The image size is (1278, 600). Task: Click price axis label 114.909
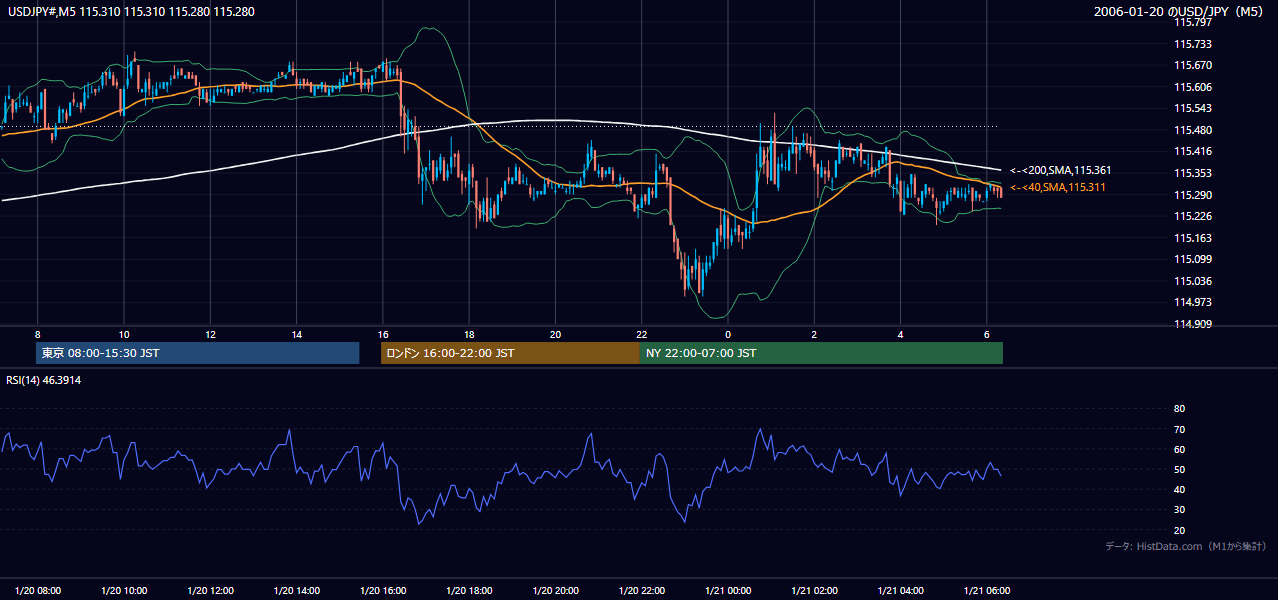coord(1191,324)
